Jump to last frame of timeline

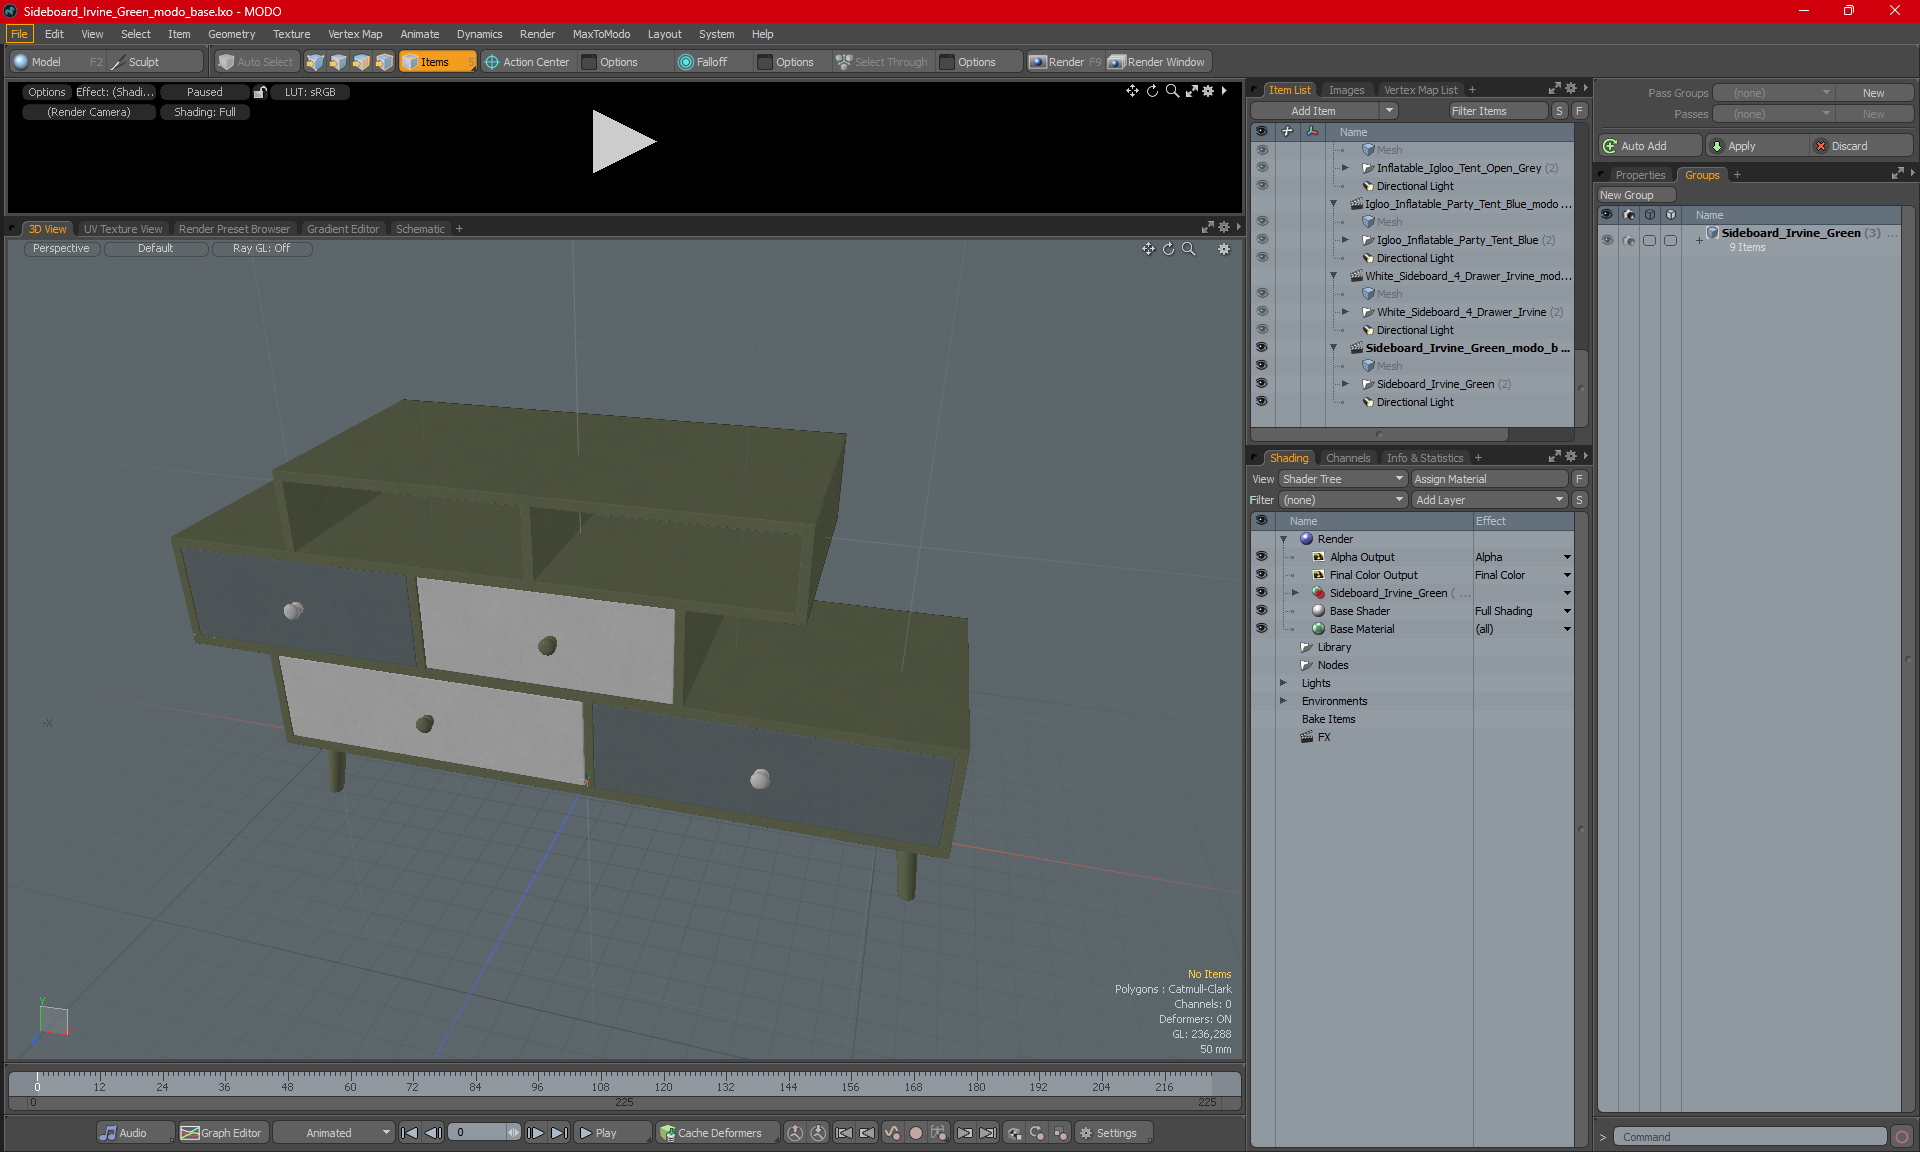[x=560, y=1133]
